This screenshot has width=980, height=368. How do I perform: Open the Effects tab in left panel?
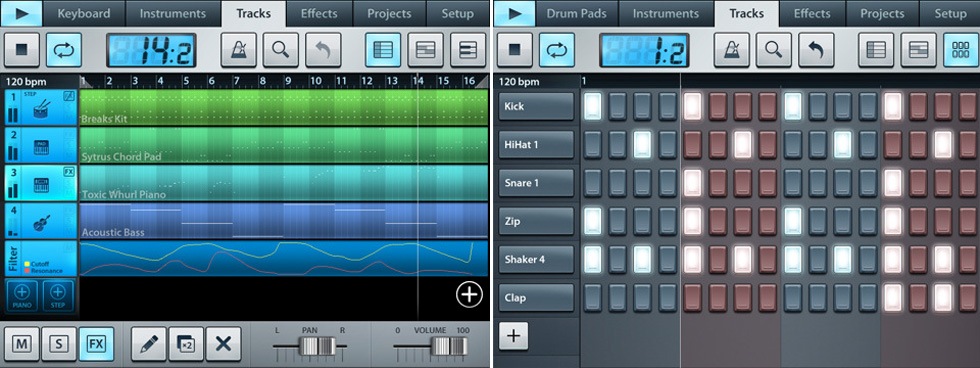coord(319,13)
